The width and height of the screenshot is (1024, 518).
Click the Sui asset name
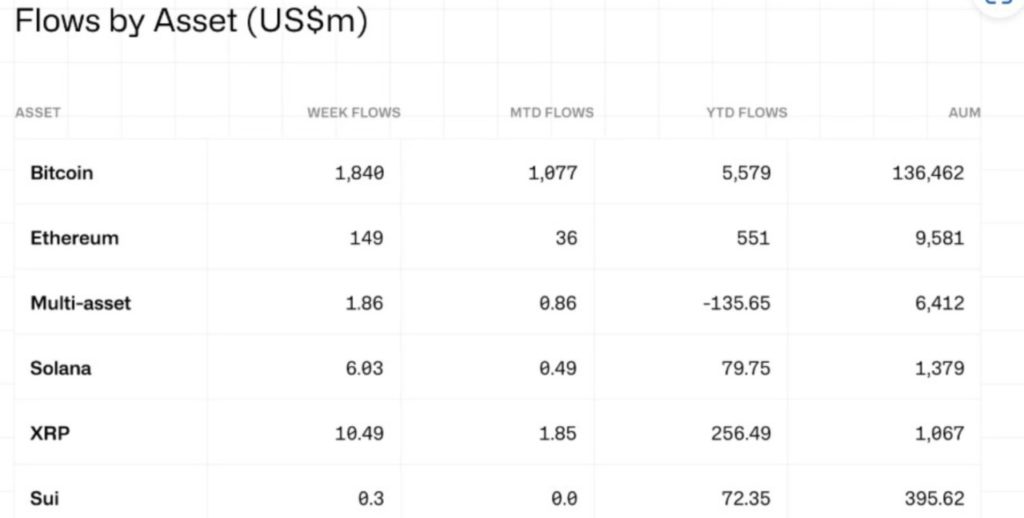coord(45,498)
